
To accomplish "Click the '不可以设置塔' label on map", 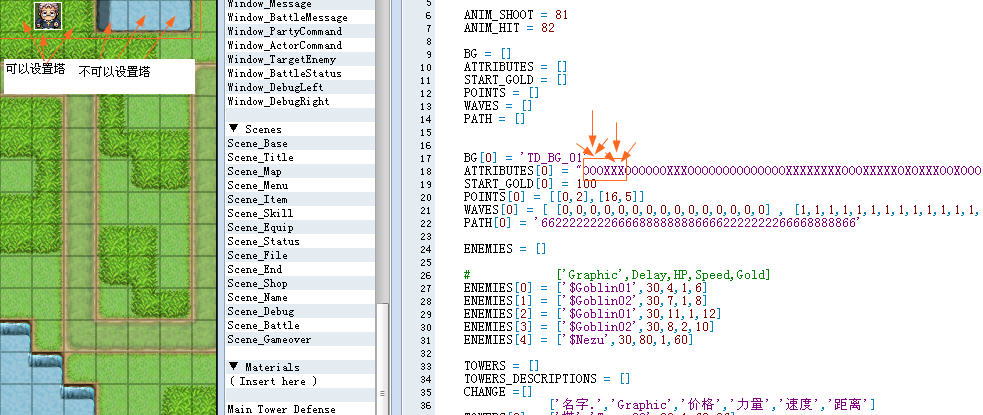I will [115, 71].
